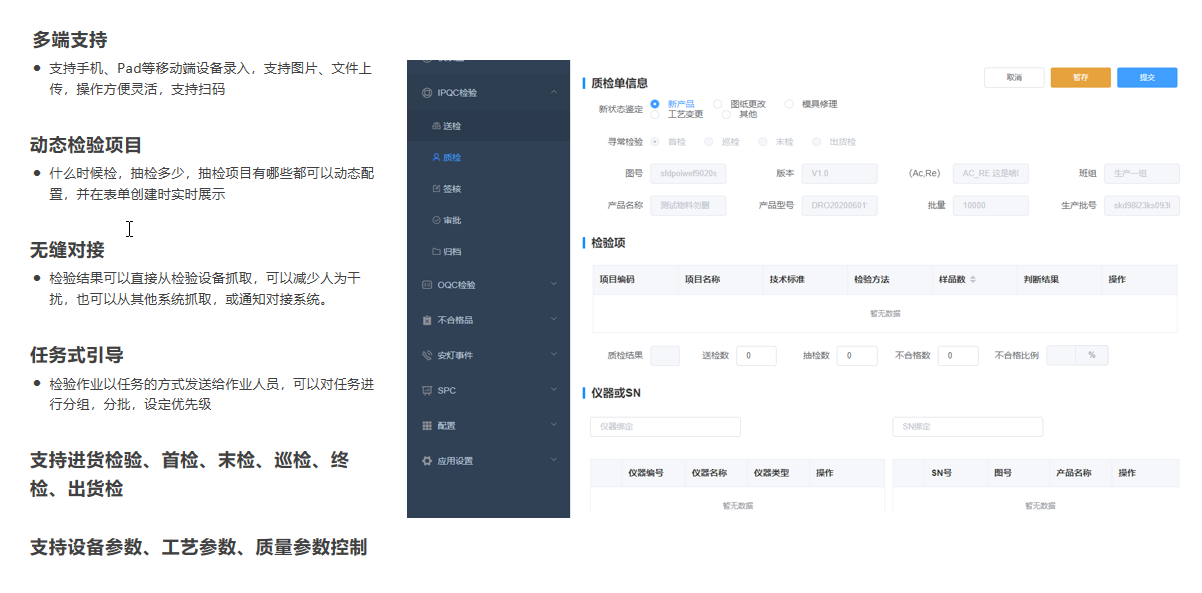Open the 签核 submenu item

[488, 188]
